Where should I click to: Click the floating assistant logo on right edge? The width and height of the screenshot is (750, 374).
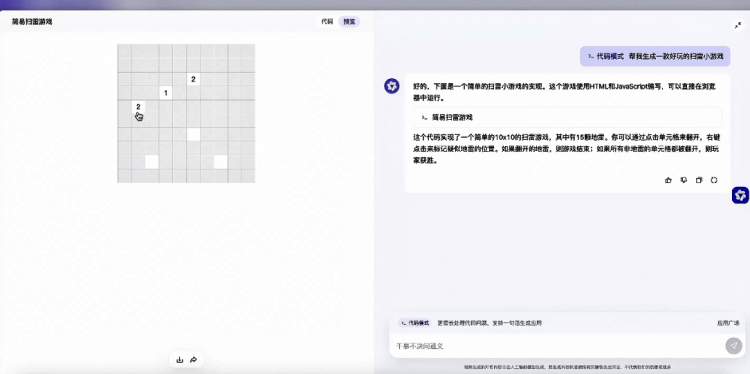pos(740,195)
